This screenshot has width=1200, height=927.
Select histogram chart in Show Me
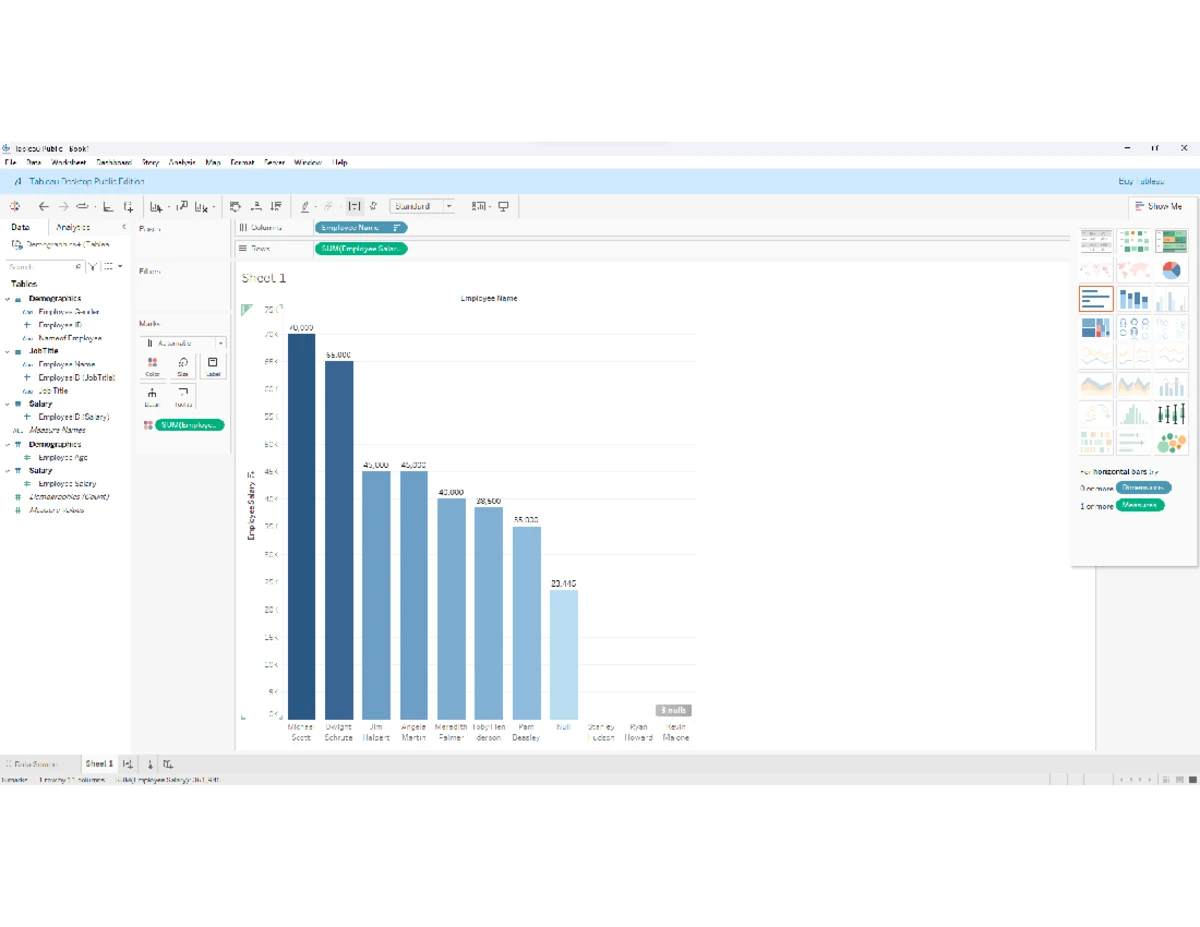tap(1134, 413)
